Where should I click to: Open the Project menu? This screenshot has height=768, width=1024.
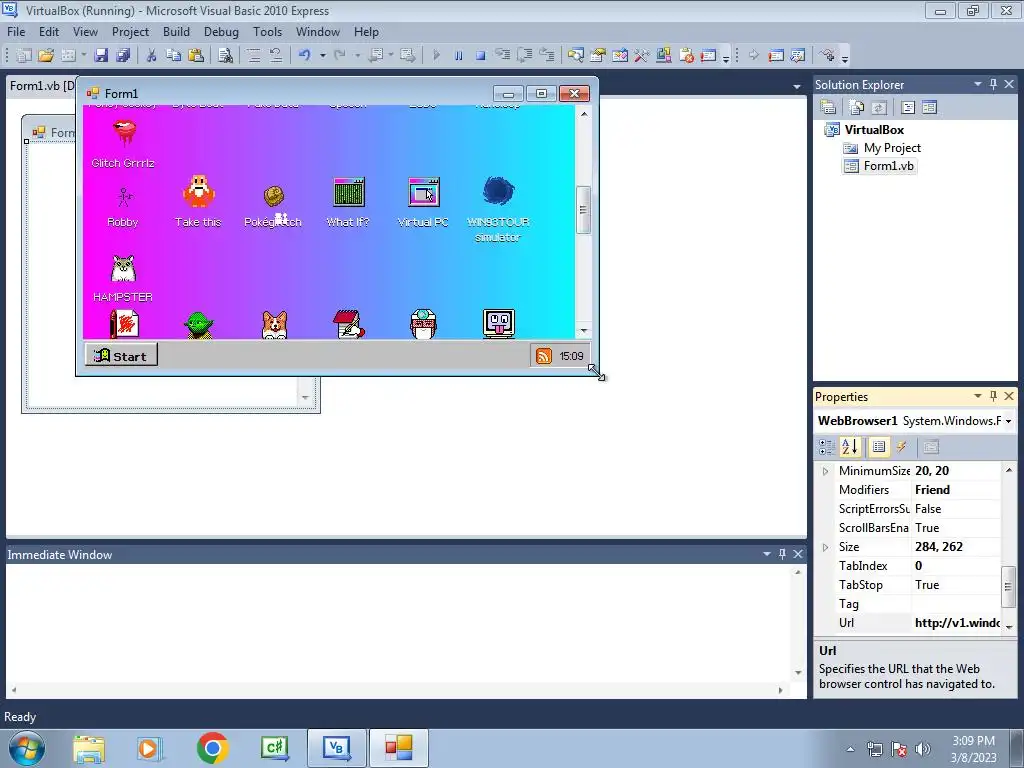click(x=130, y=31)
